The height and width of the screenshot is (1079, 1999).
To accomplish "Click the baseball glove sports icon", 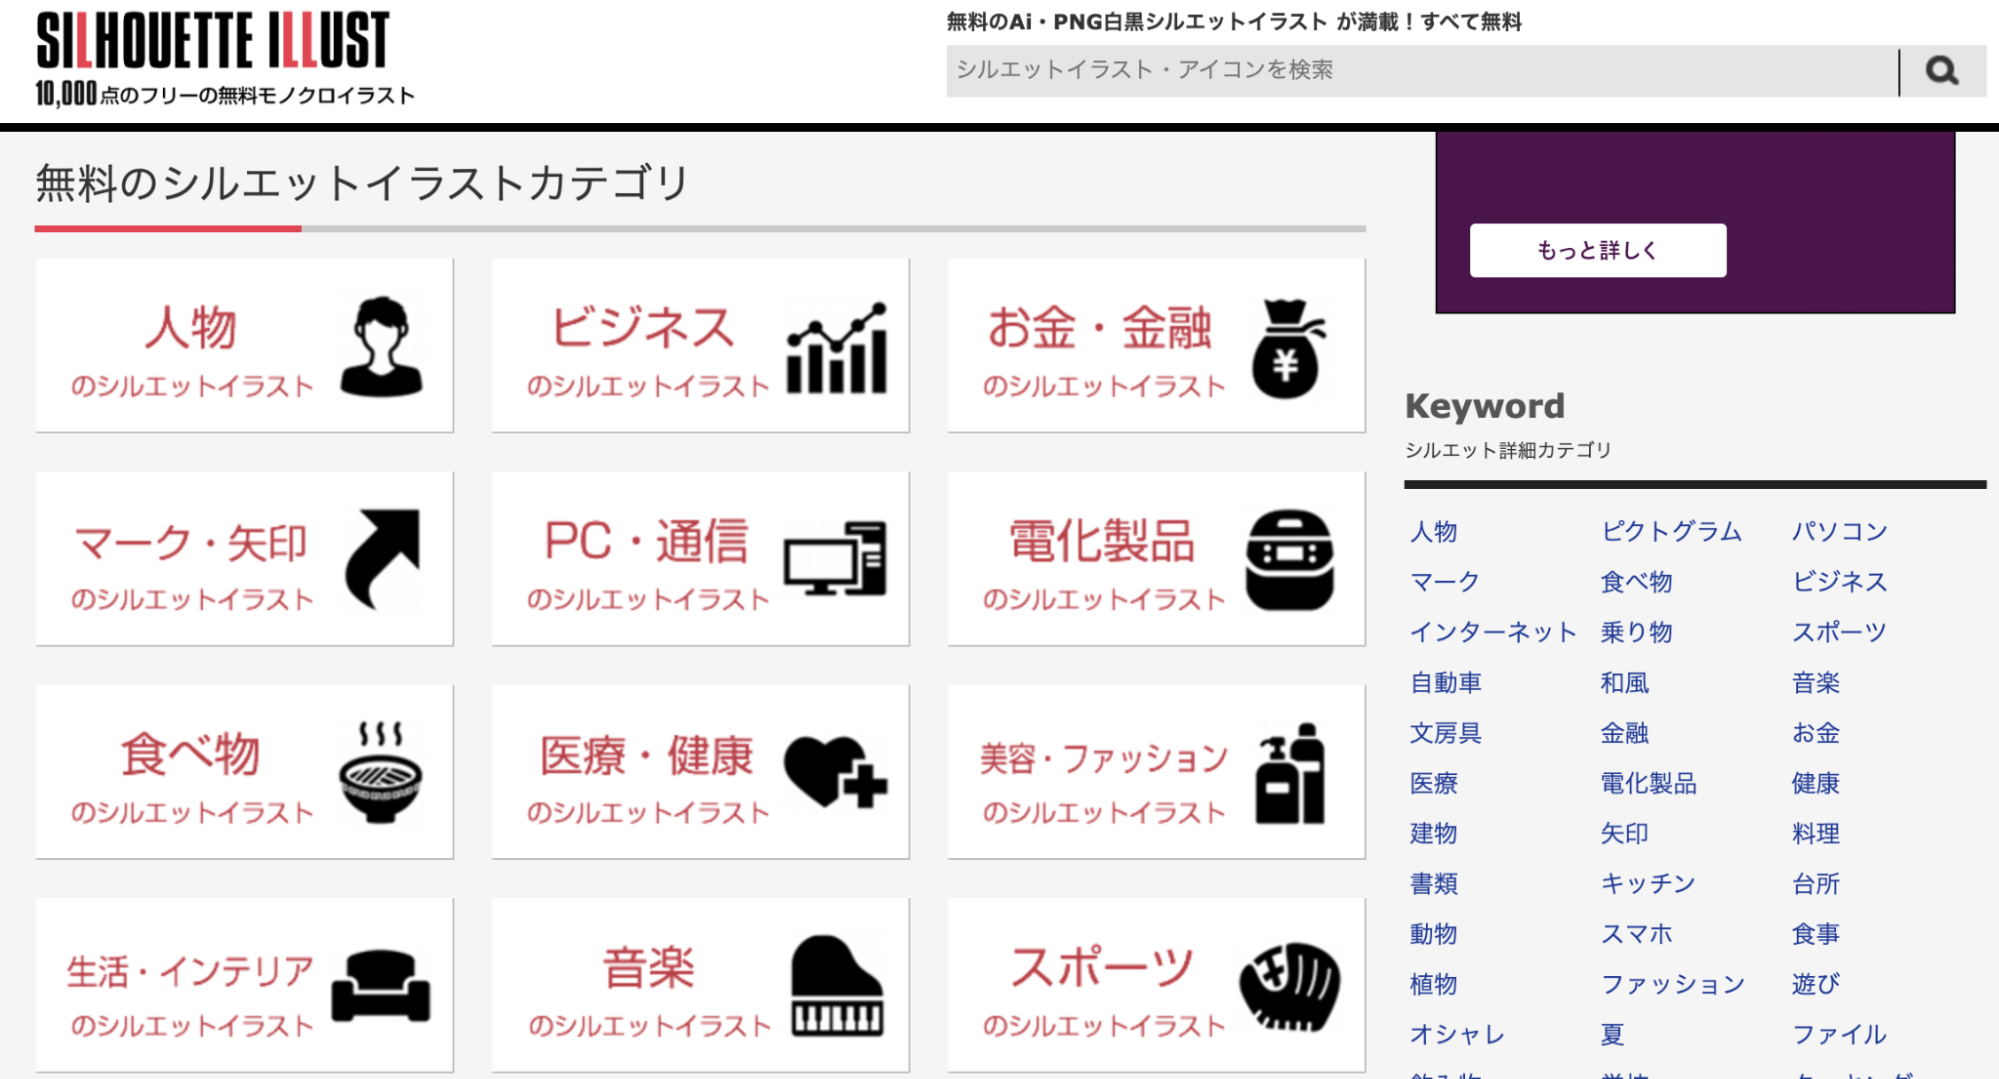I will coord(1290,985).
